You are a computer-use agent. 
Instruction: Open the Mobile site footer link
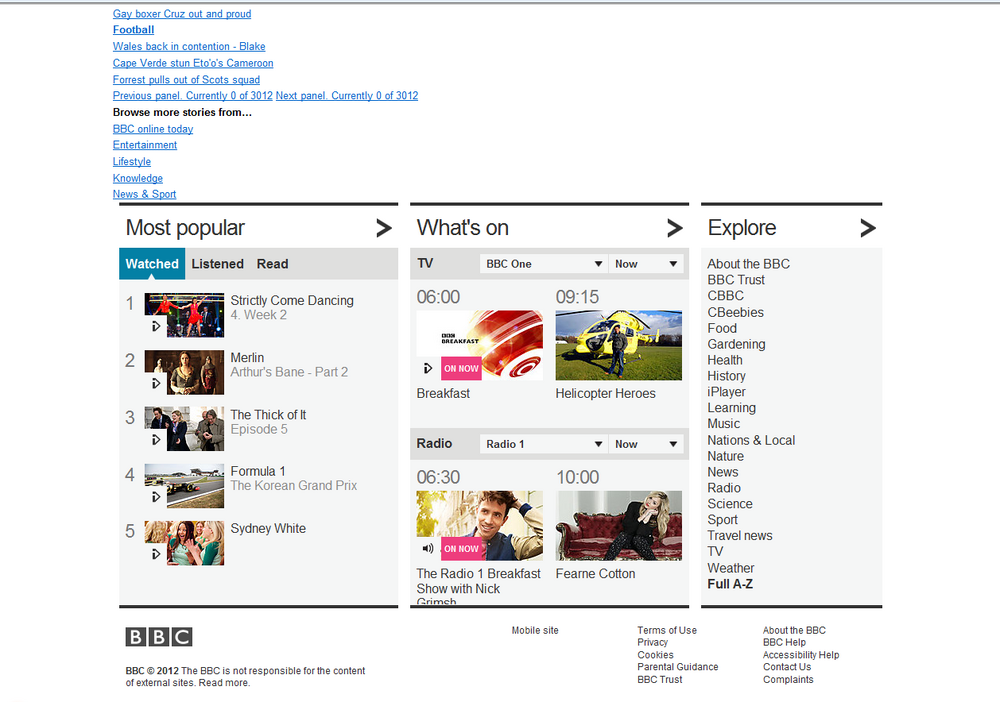[x=535, y=631]
